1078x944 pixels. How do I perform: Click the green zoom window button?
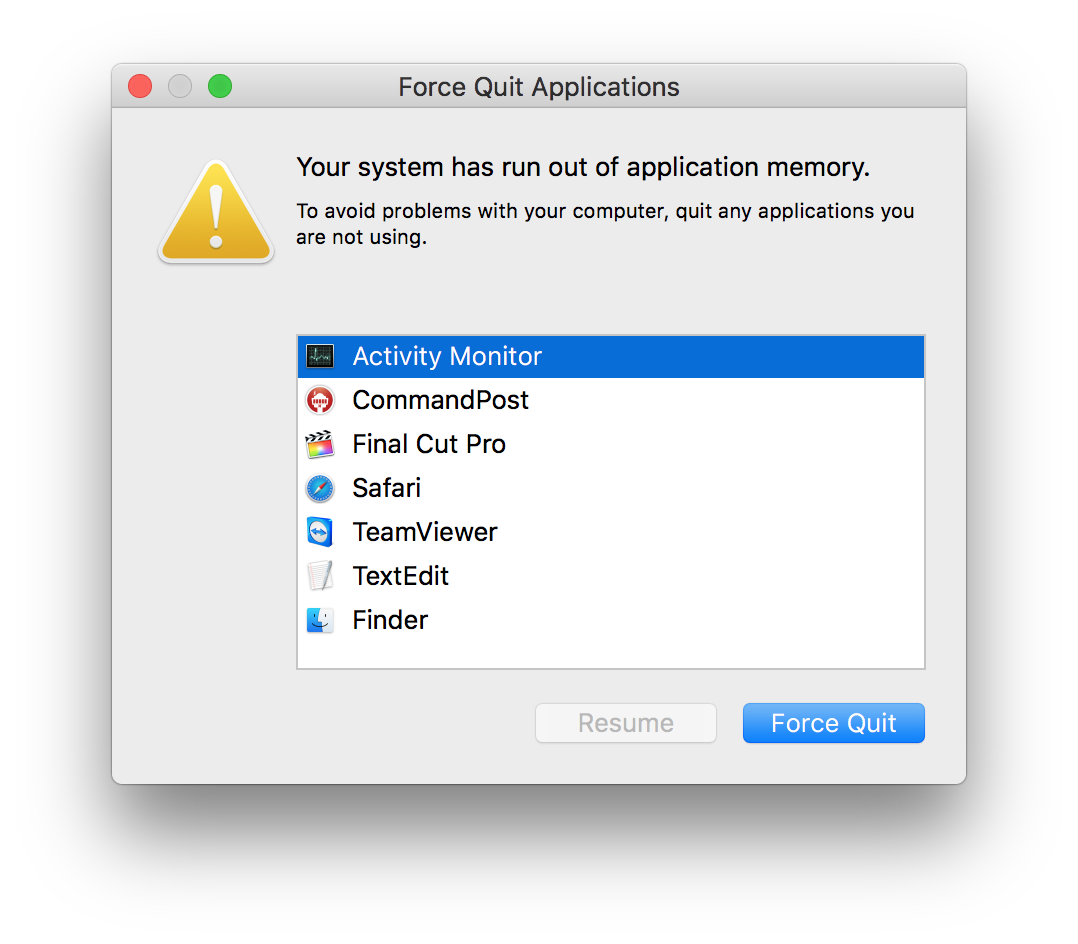pos(220,87)
